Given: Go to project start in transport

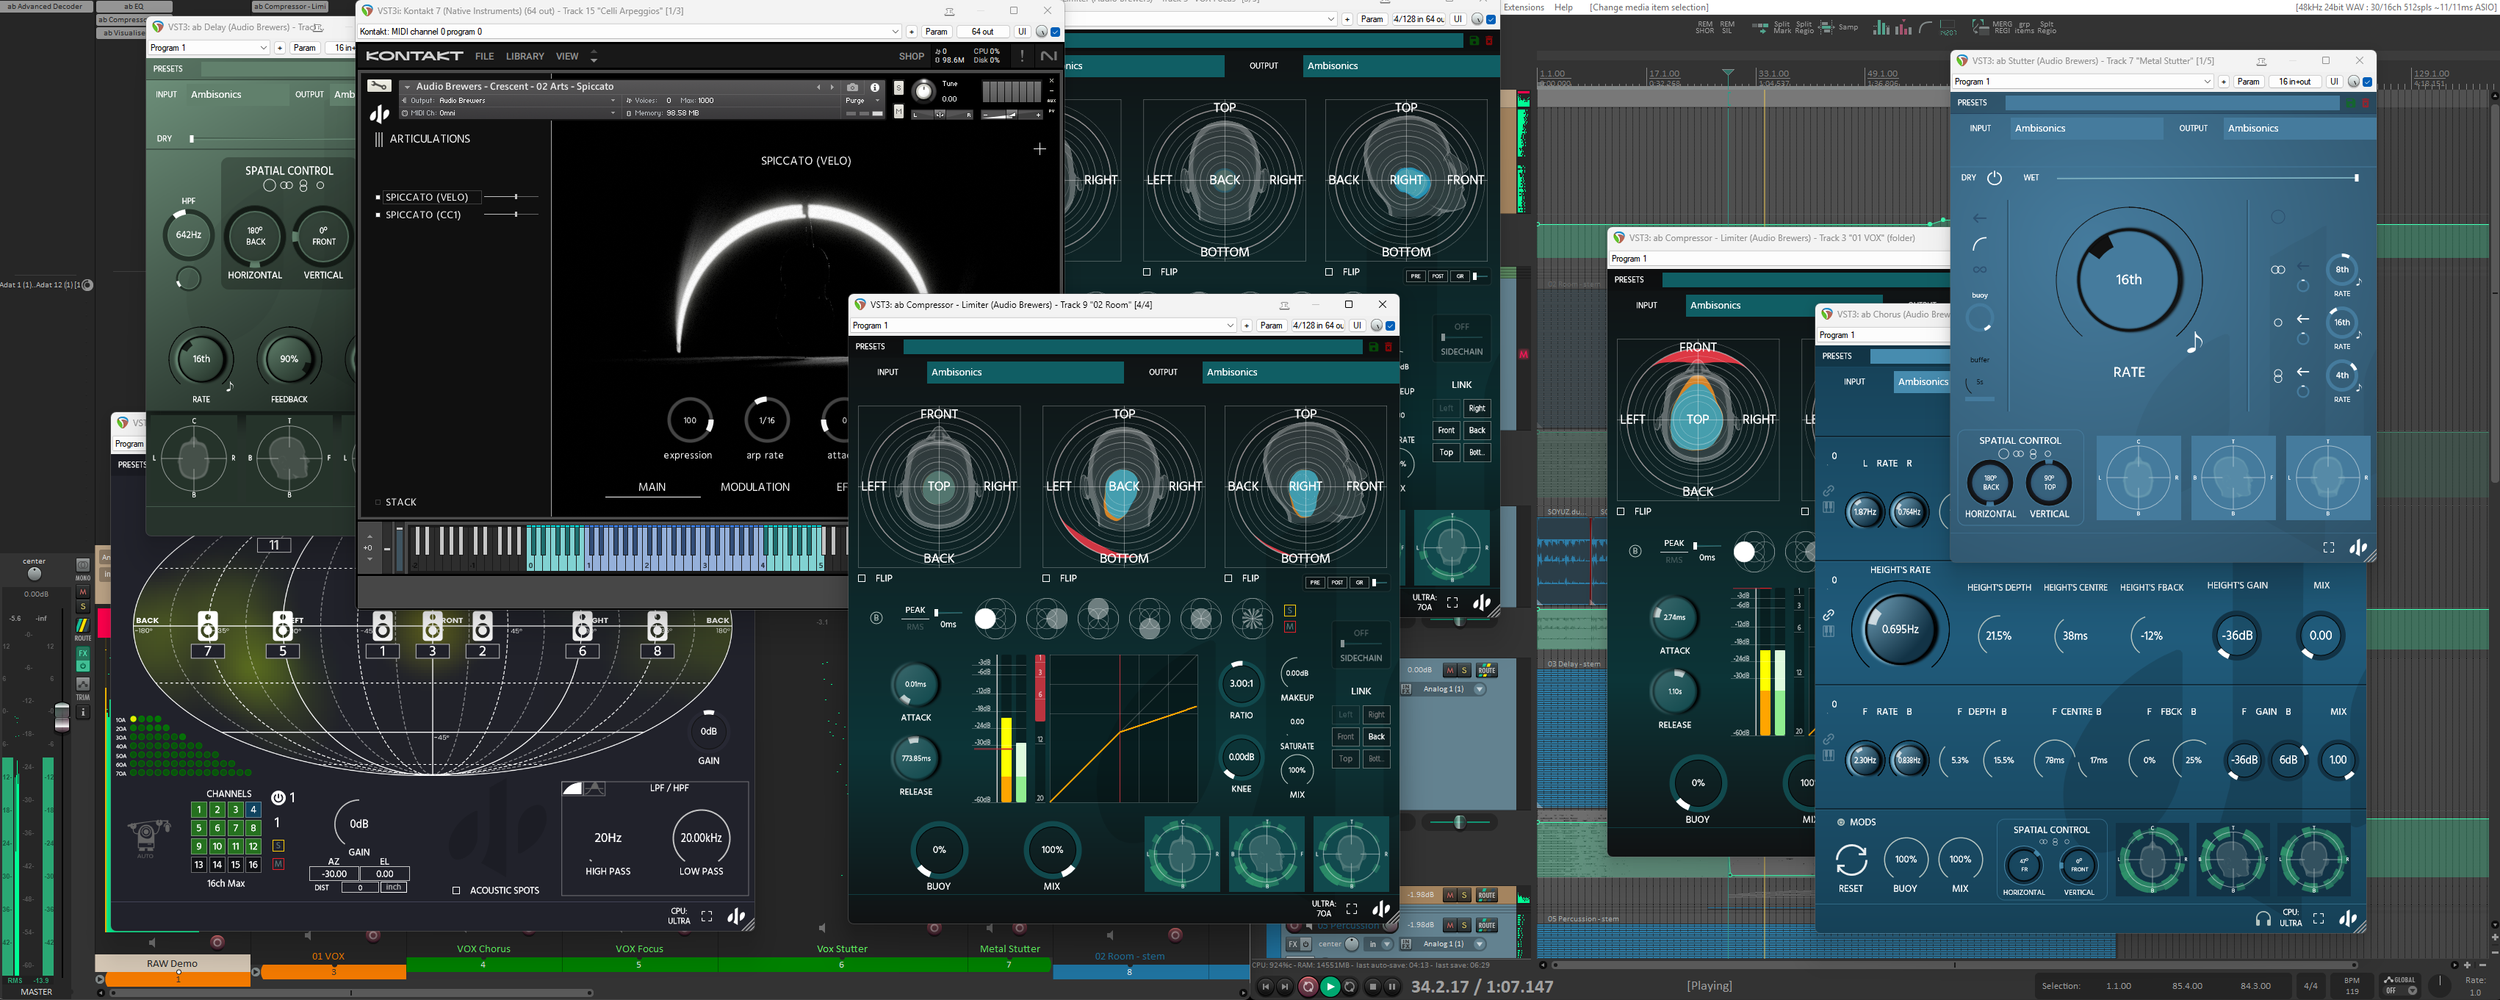Looking at the screenshot, I should pos(1265,987).
